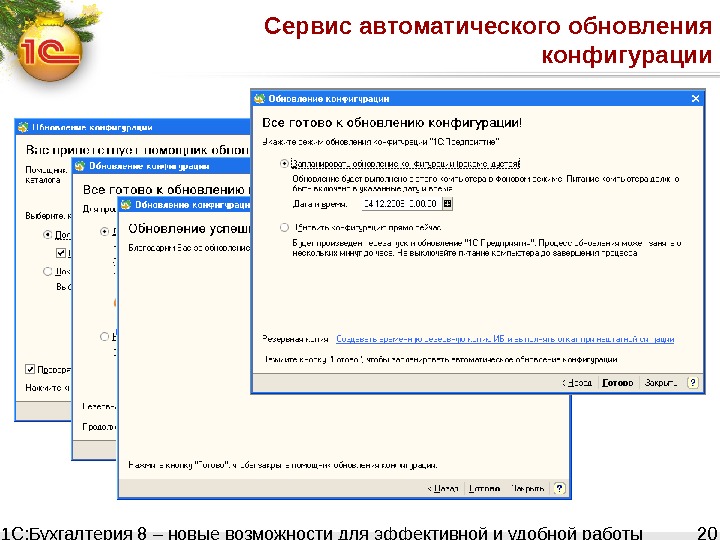The width and height of the screenshot is (720, 540).
Task: Click title icon of the back-most welcome dialog
Action: click(23, 127)
